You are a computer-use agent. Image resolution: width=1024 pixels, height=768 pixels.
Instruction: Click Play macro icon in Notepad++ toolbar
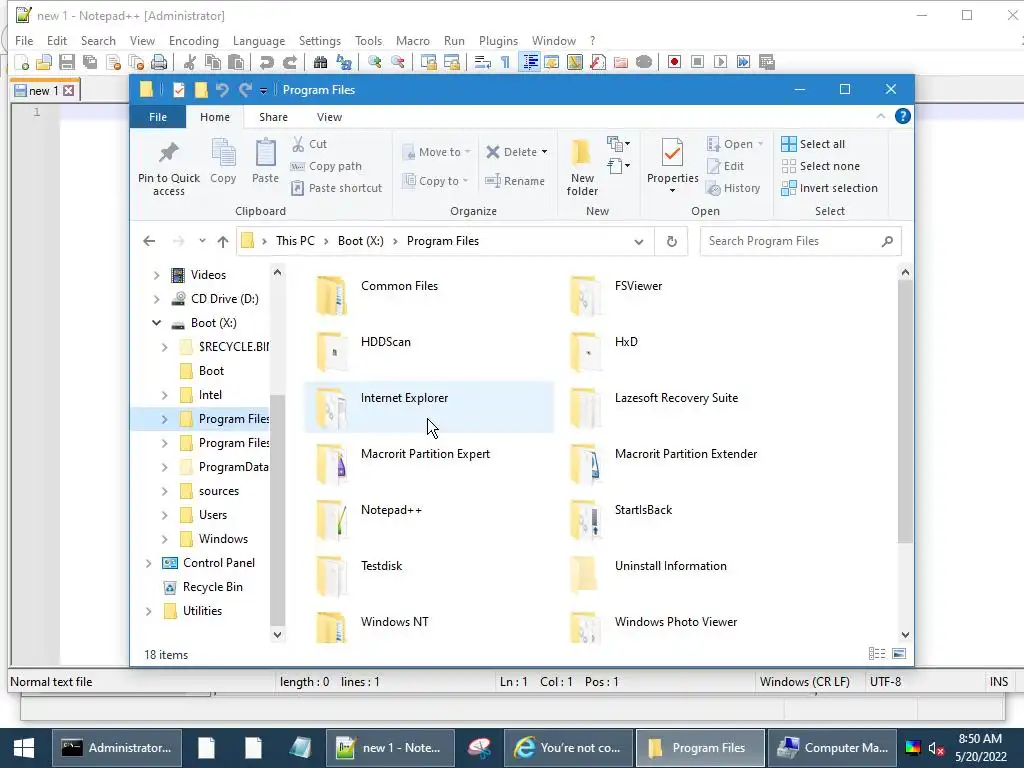720,62
